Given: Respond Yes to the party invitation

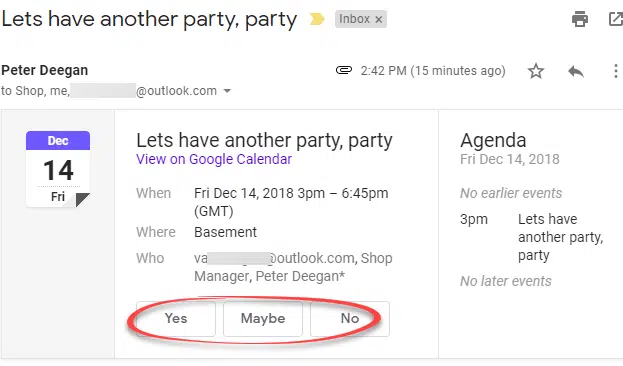Looking at the screenshot, I should tap(176, 318).
